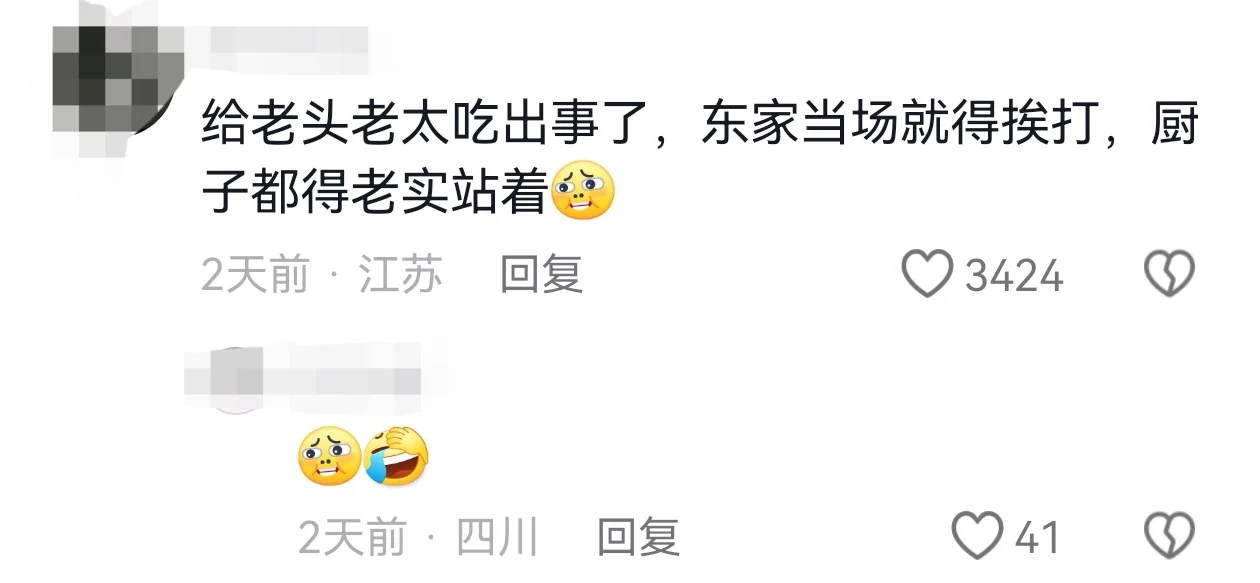Click the 3424 like count
Image resolution: width=1260 pixels, height=583 pixels.
(1013, 275)
